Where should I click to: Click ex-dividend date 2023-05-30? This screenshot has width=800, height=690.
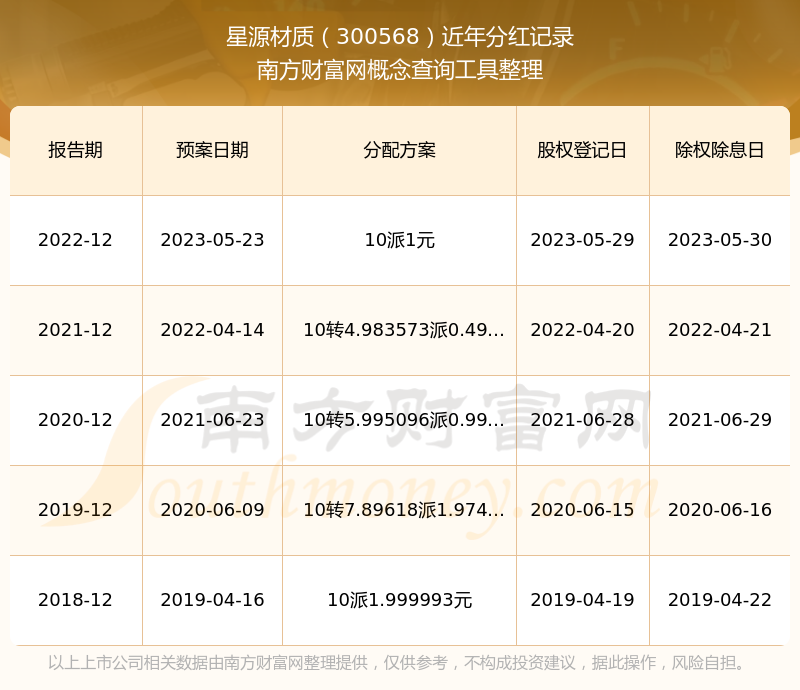719,240
